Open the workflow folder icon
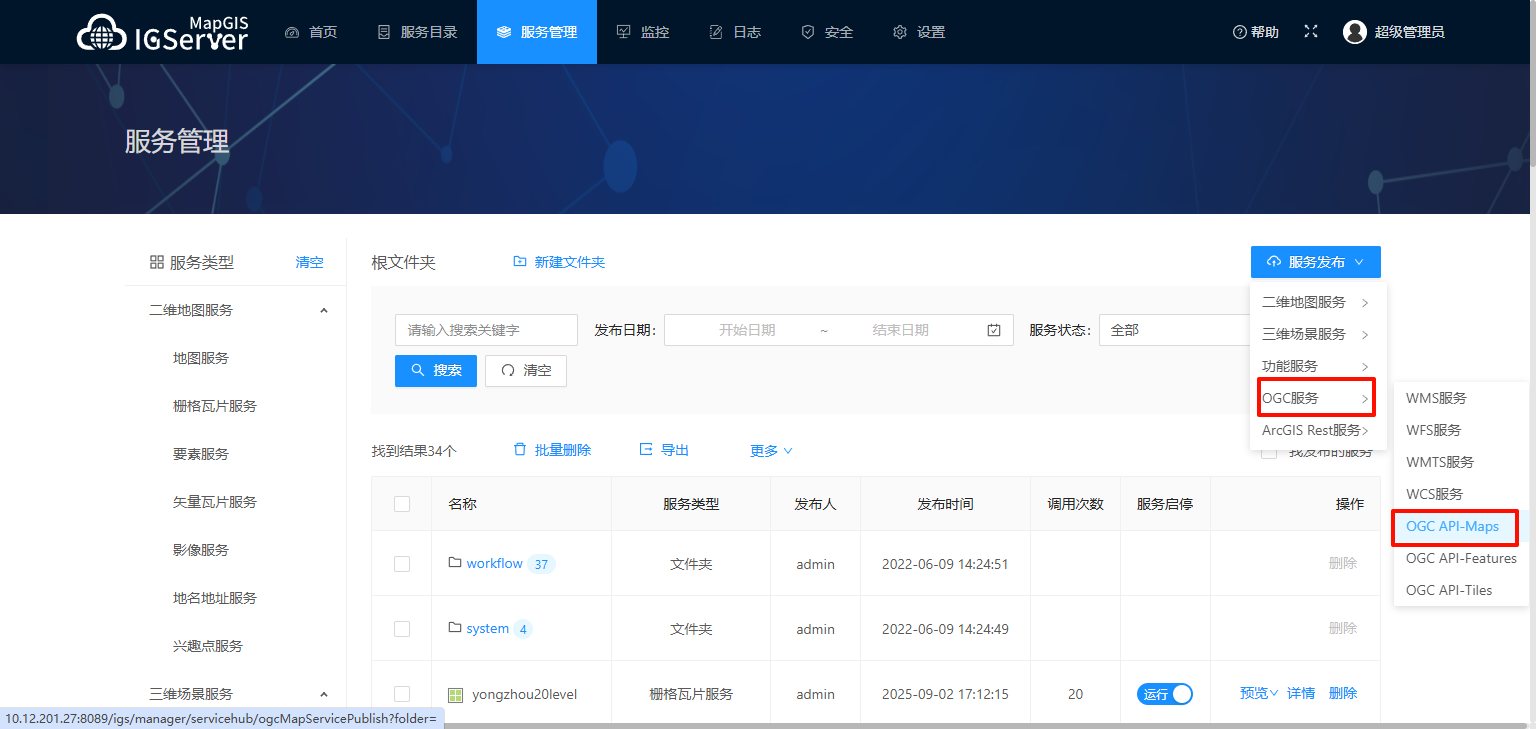 tap(455, 563)
